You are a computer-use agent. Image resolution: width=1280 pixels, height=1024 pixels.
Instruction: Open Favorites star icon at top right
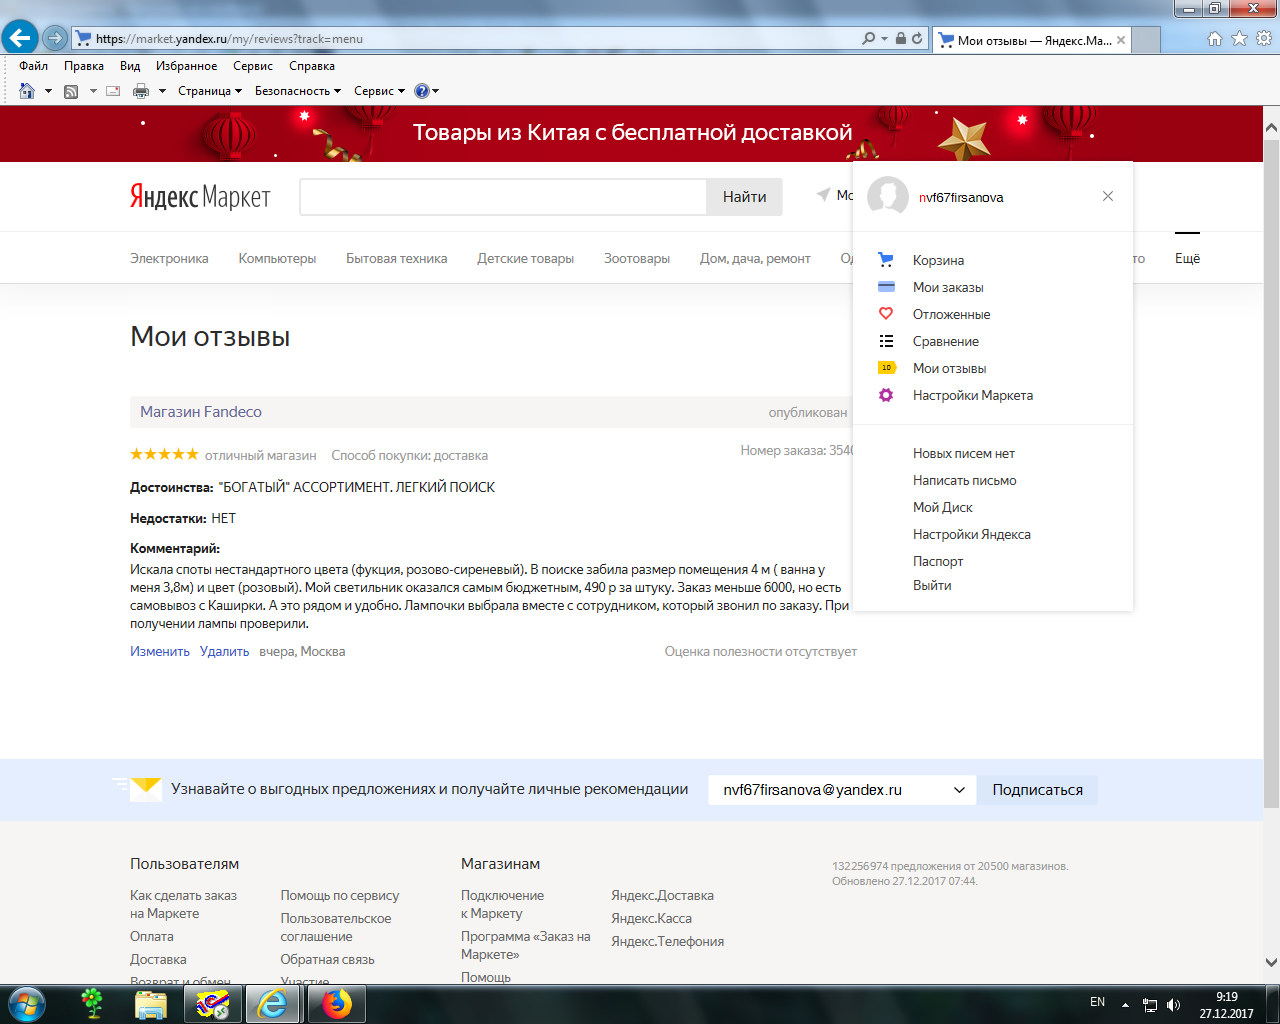click(x=1240, y=38)
